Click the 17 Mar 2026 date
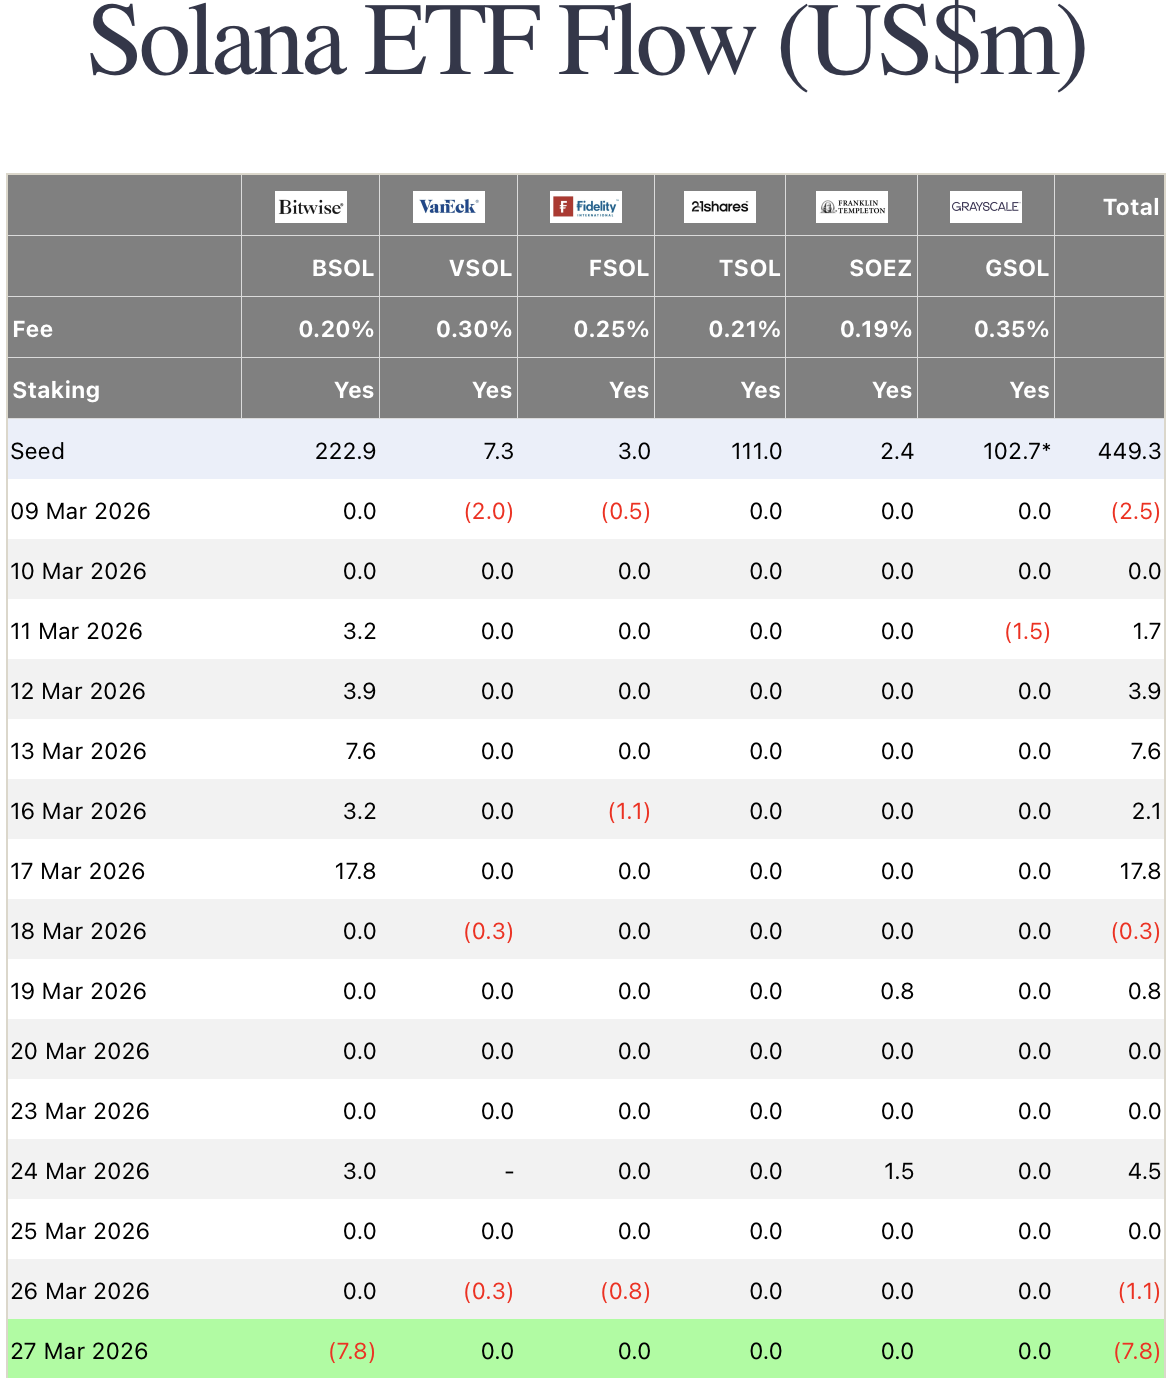Image resolution: width=1174 pixels, height=1378 pixels. coord(78,871)
